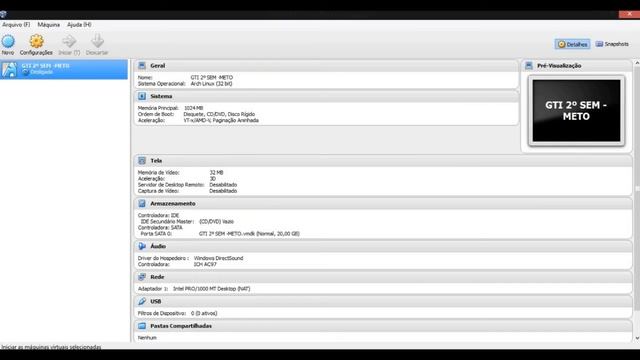Click the Pré-Visualização header title

coord(559,66)
